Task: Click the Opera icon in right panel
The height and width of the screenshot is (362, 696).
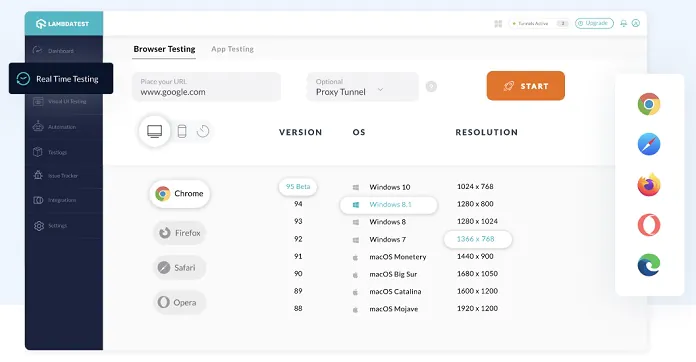Action: [x=649, y=225]
